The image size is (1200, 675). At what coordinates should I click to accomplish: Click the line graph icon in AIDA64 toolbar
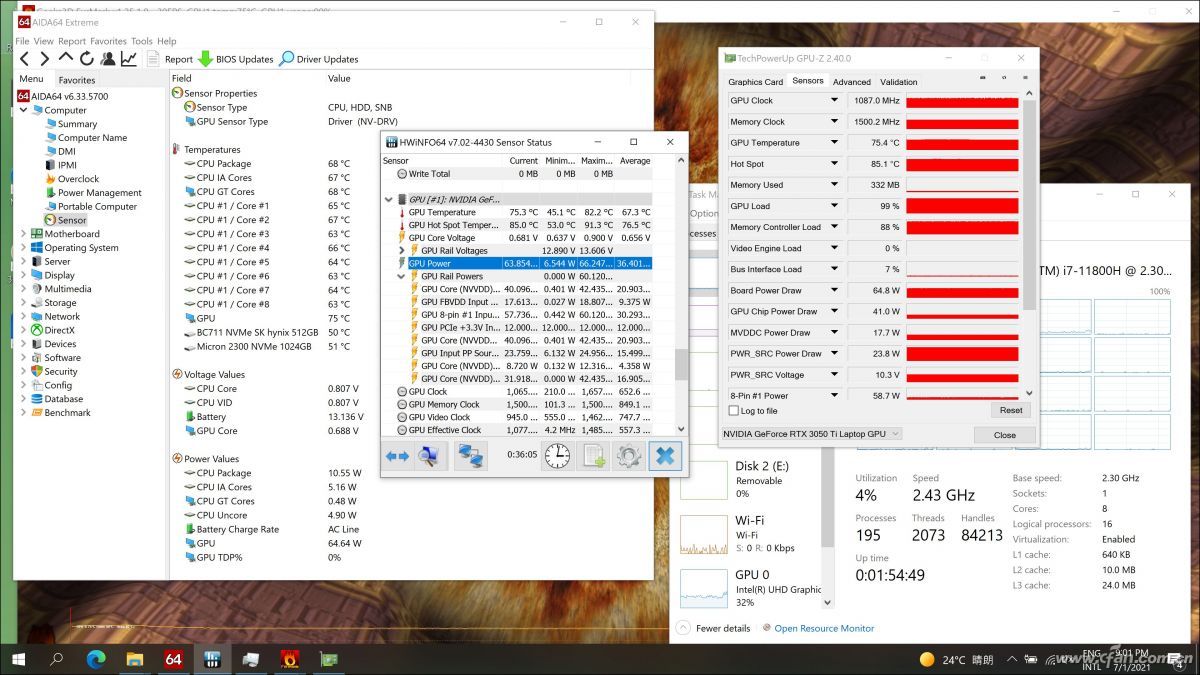coord(129,58)
